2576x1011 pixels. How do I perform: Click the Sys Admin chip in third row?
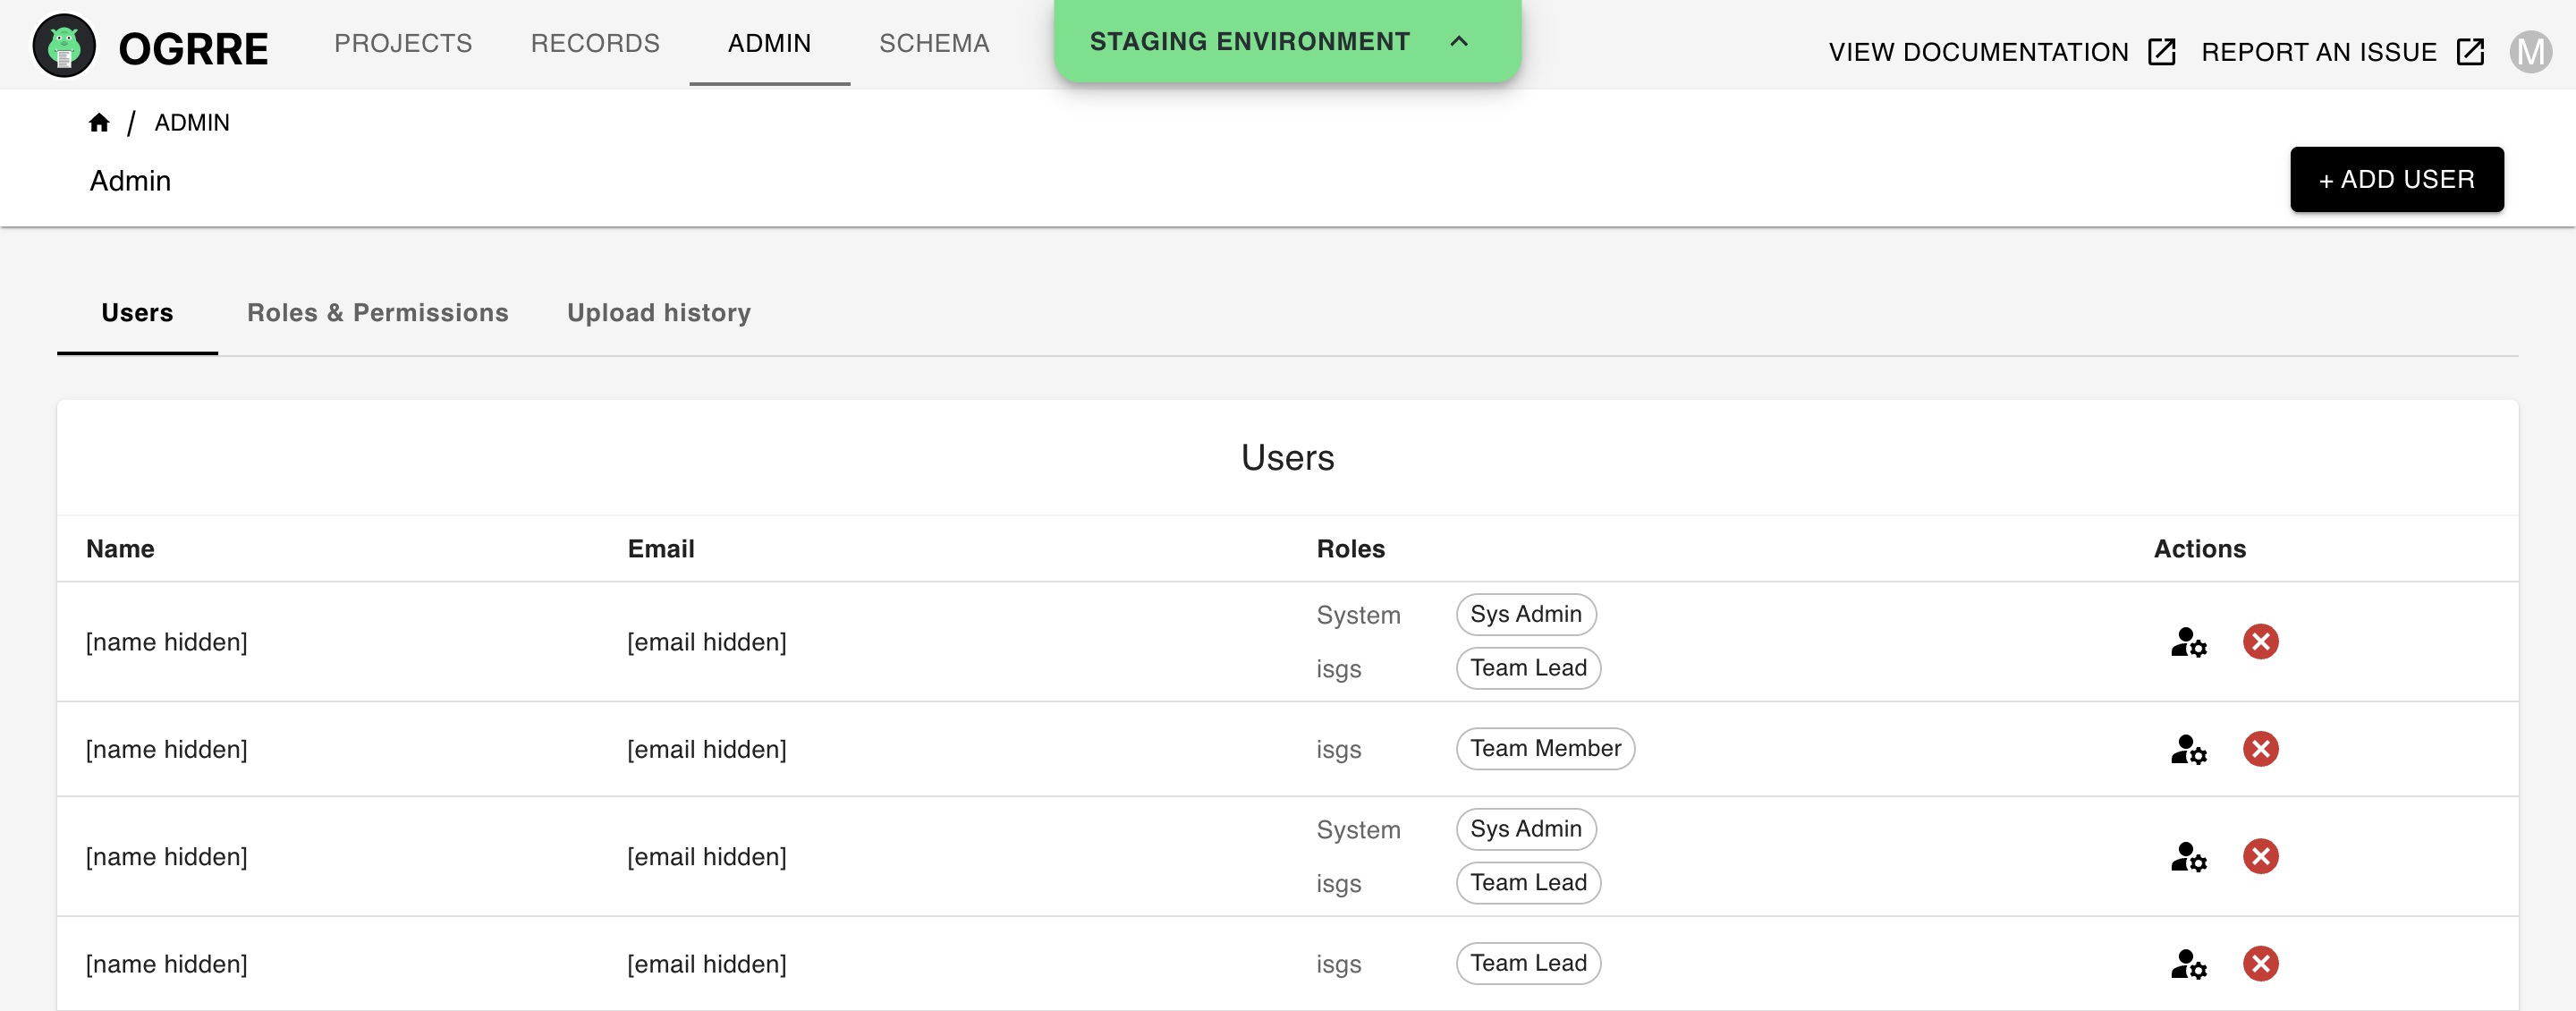1526,829
